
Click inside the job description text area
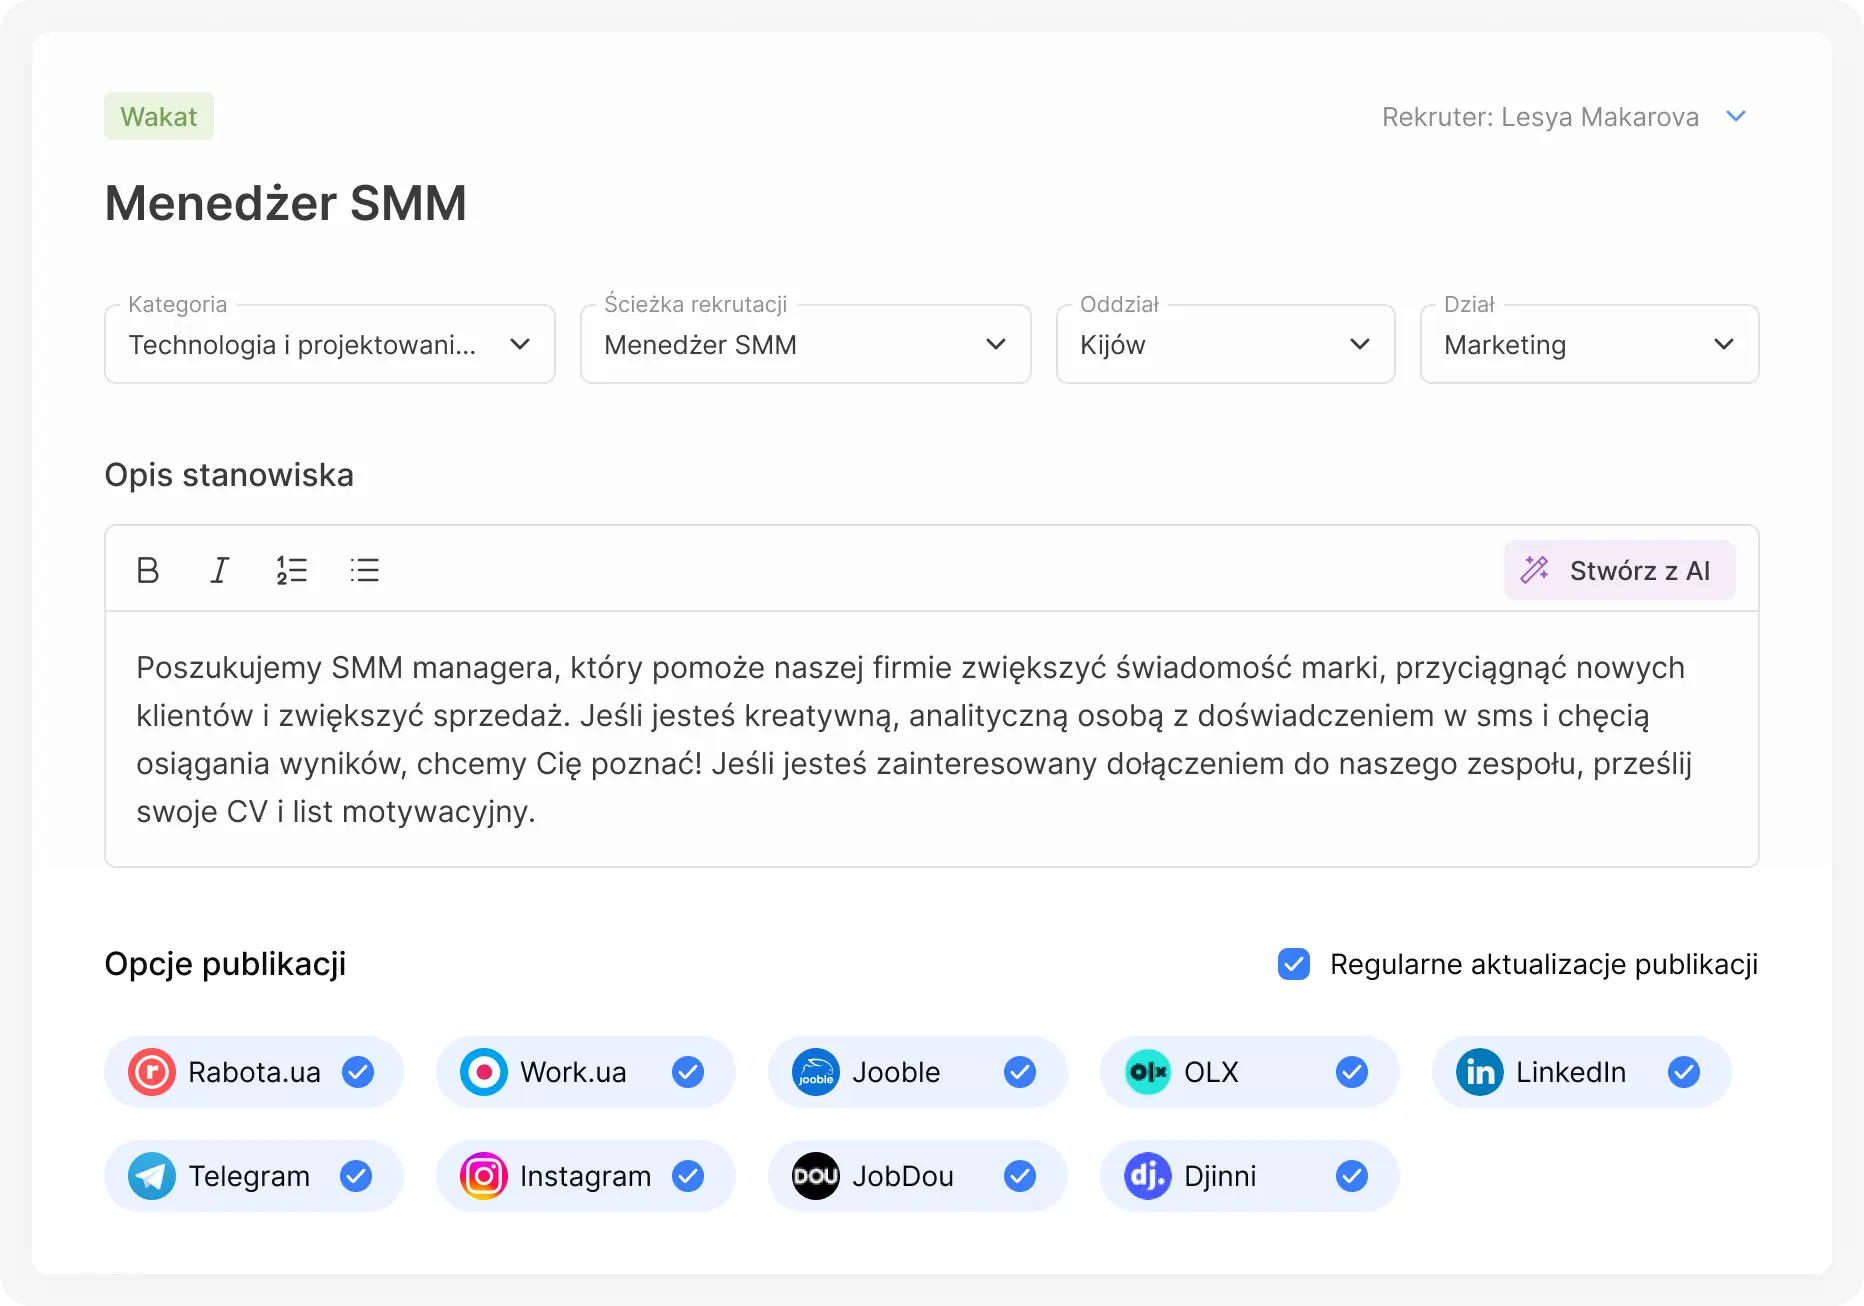pyautogui.click(x=930, y=740)
